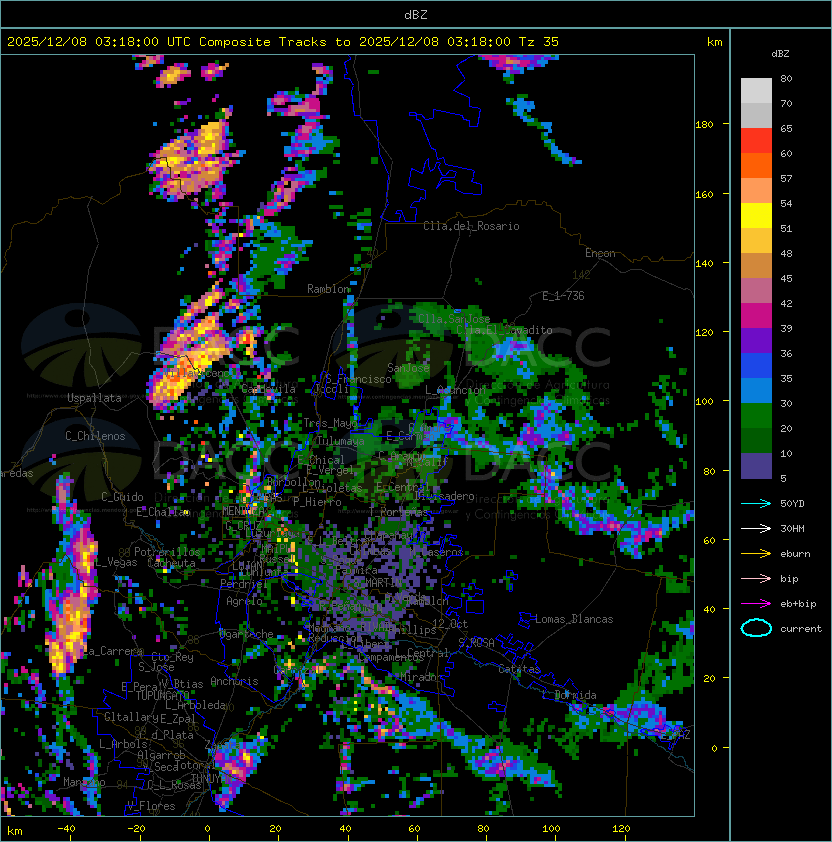Select the Agrelo map label
The image size is (832, 842).
pyautogui.click(x=244, y=601)
